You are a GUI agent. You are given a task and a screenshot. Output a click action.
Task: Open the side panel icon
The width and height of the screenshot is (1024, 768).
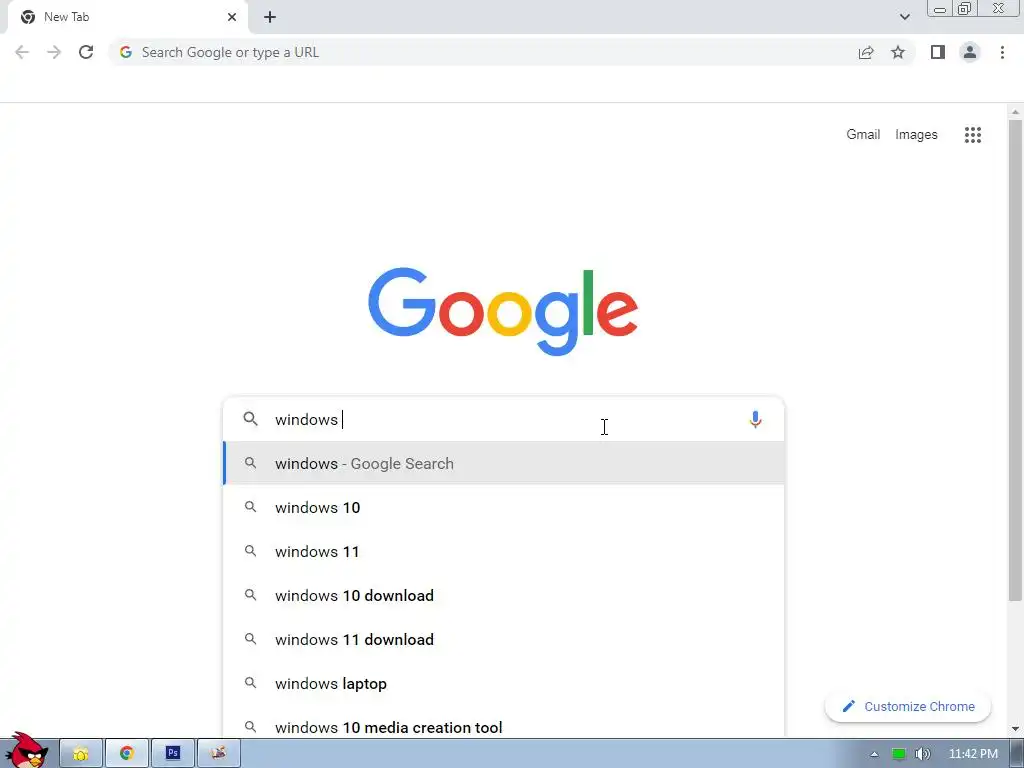(938, 52)
